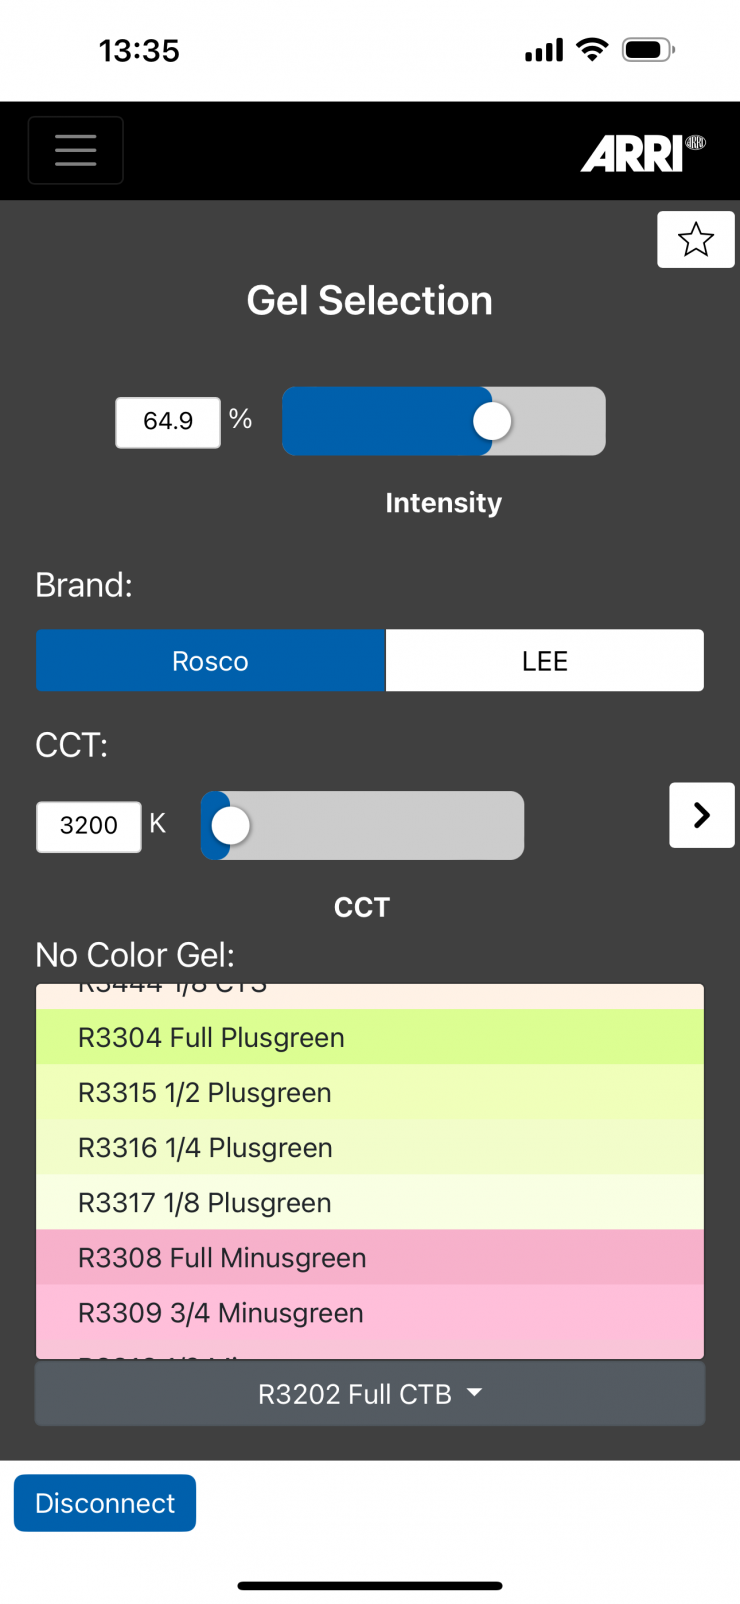Image resolution: width=740 pixels, height=1604 pixels.
Task: Open the hamburger navigation menu
Action: 76,151
